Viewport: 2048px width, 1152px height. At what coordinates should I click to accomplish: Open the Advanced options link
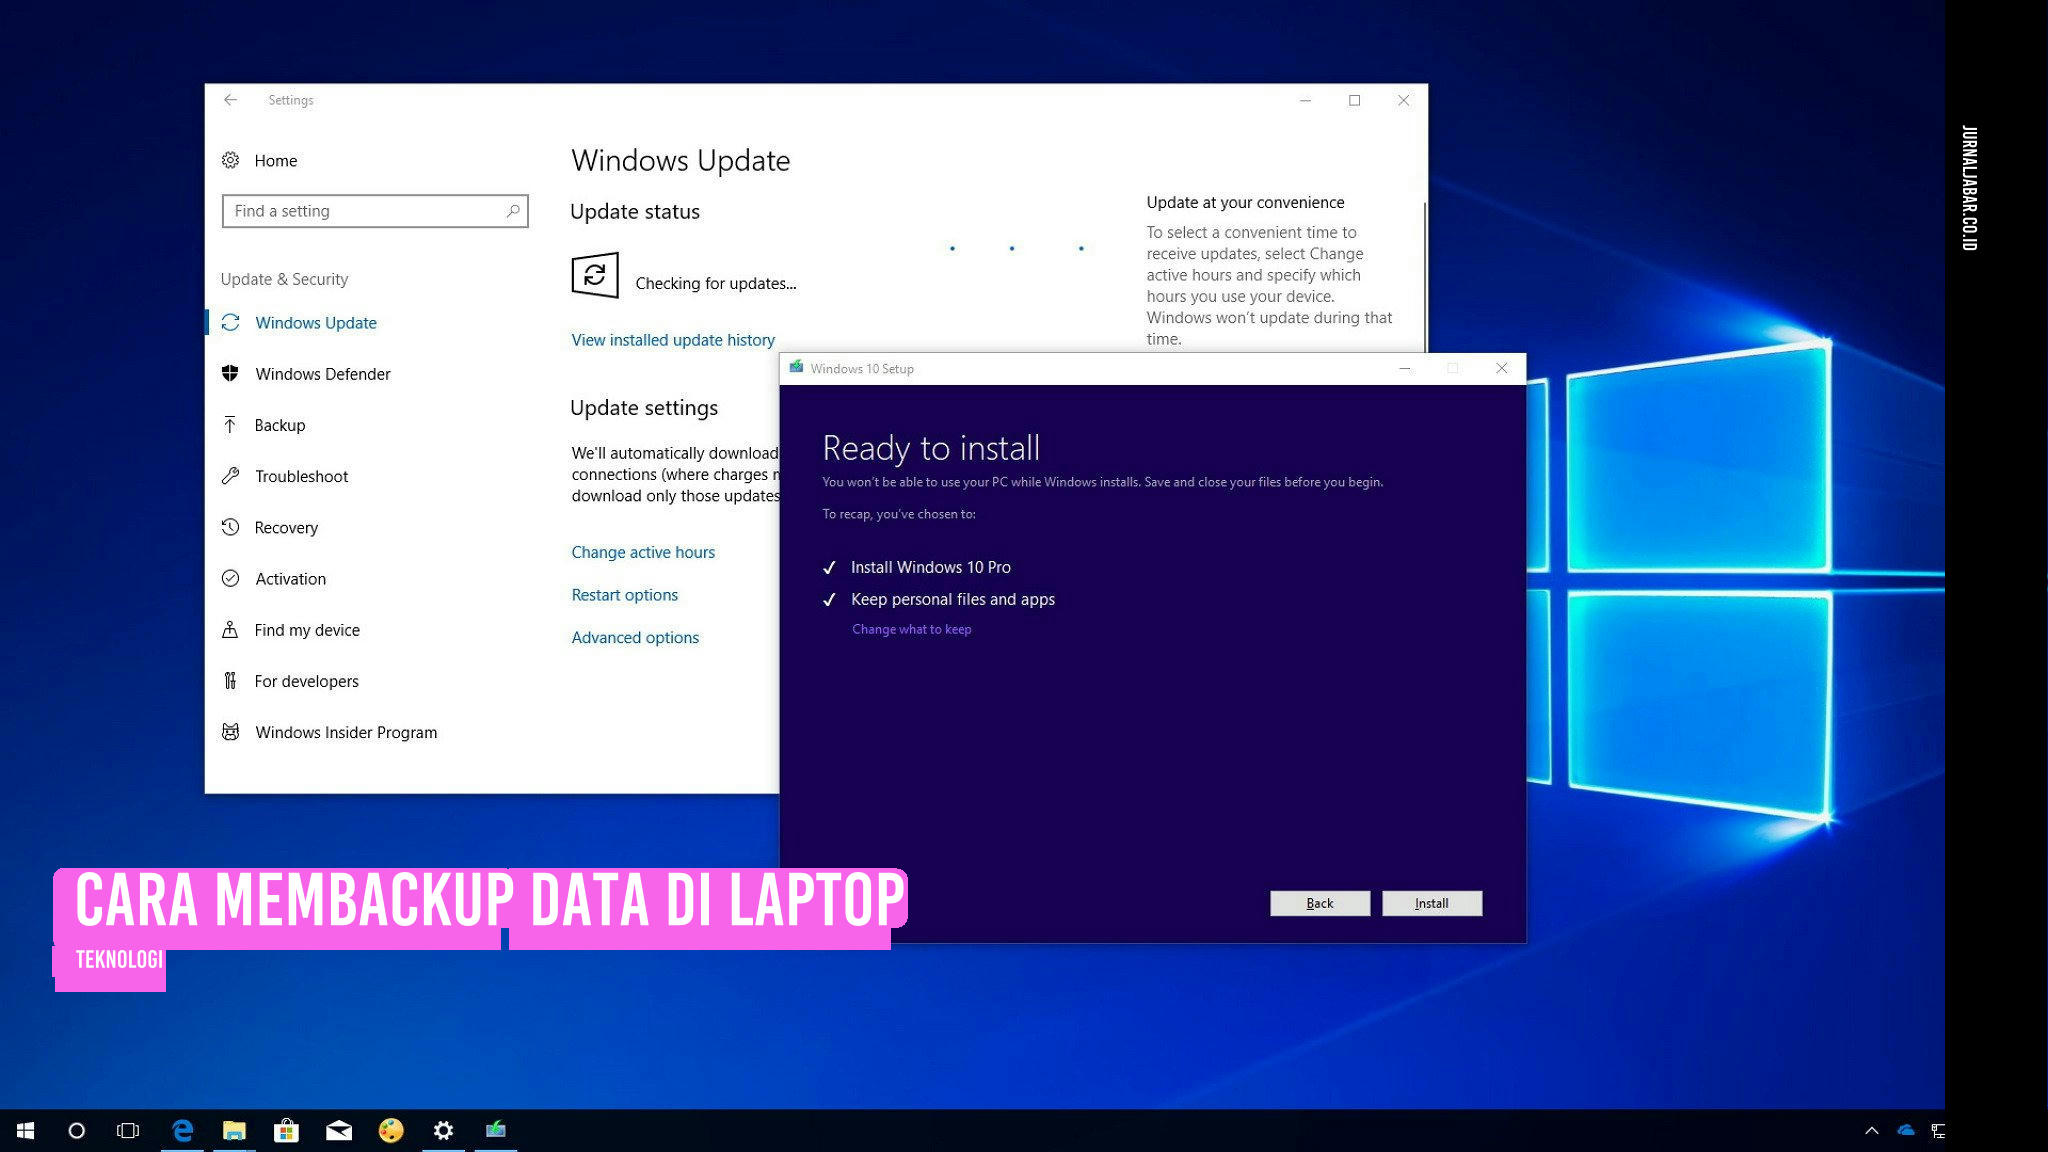tap(635, 637)
